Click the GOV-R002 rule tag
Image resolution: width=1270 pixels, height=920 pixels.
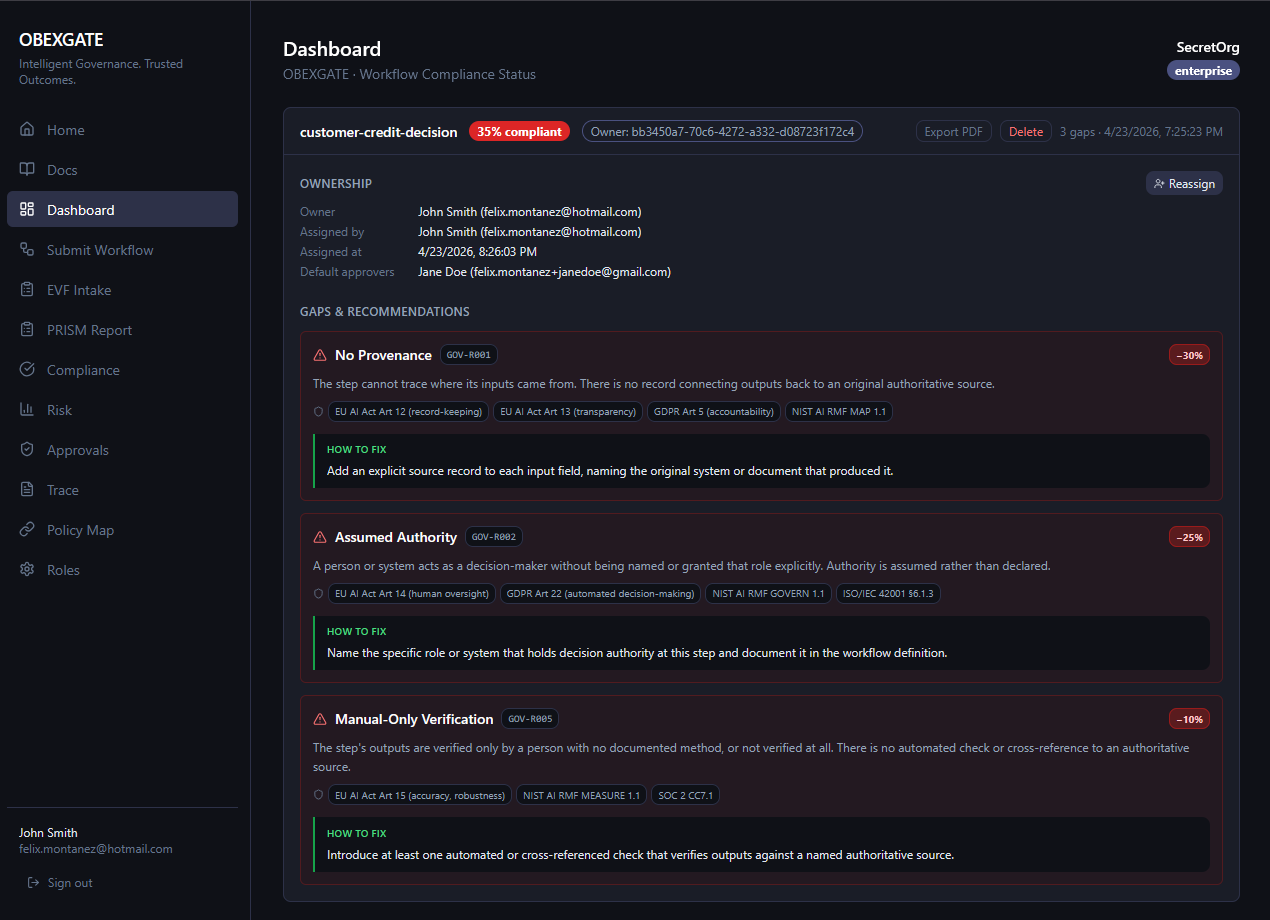[494, 537]
